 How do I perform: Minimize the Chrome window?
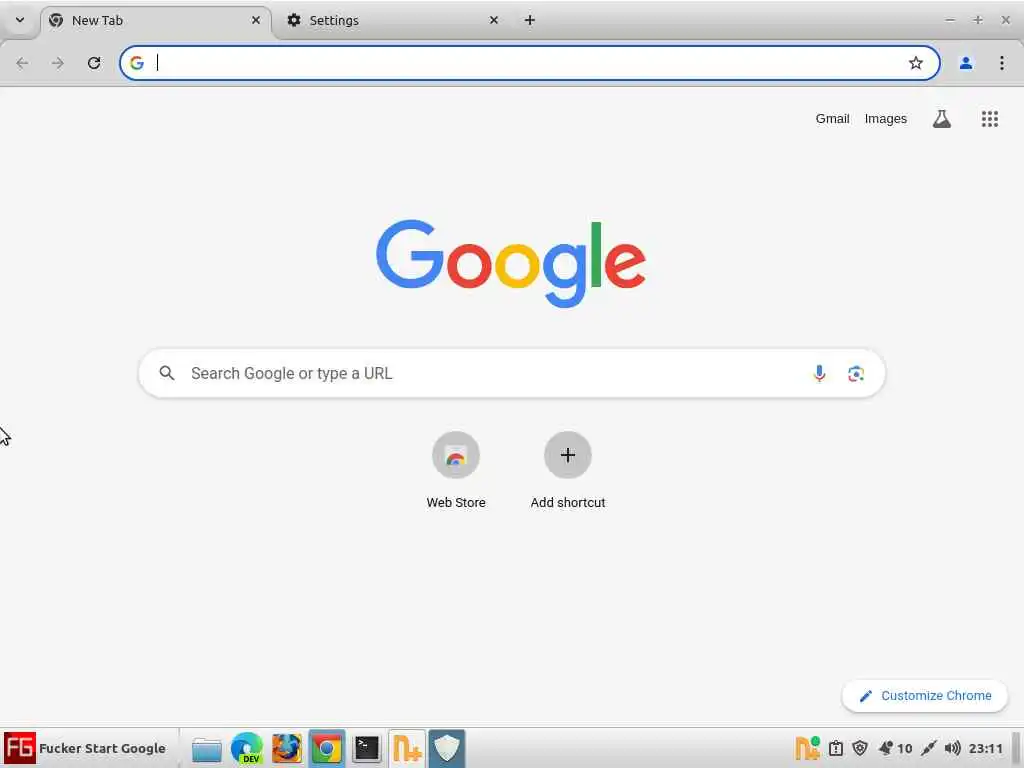click(950, 20)
